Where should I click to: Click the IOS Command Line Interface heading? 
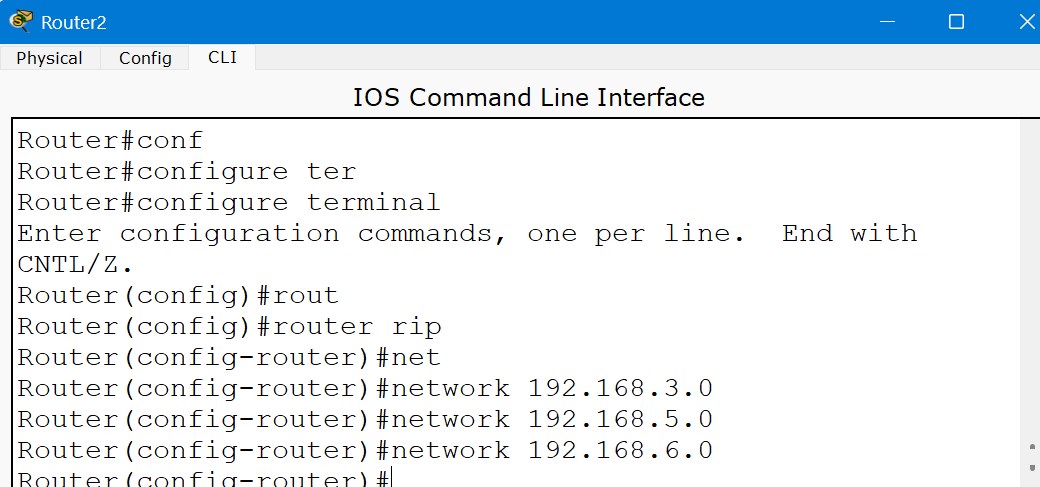pyautogui.click(x=528, y=98)
